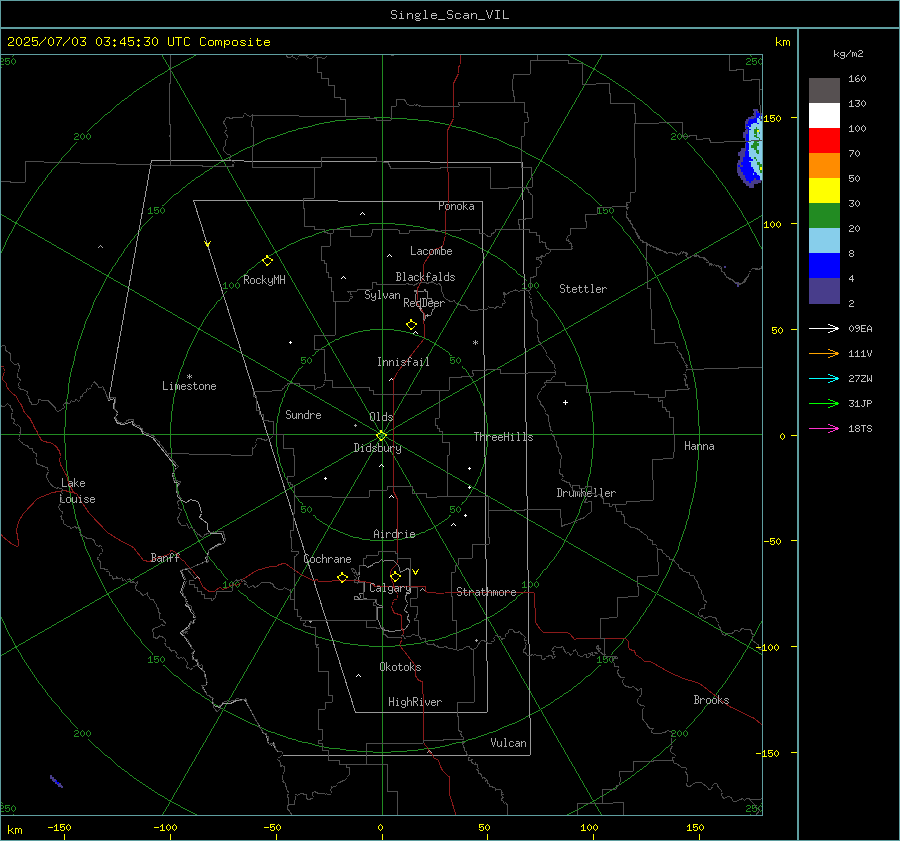Image resolution: width=900 pixels, height=841 pixels.
Task: Select the red 70-100 color swatch
Action: pos(824,141)
